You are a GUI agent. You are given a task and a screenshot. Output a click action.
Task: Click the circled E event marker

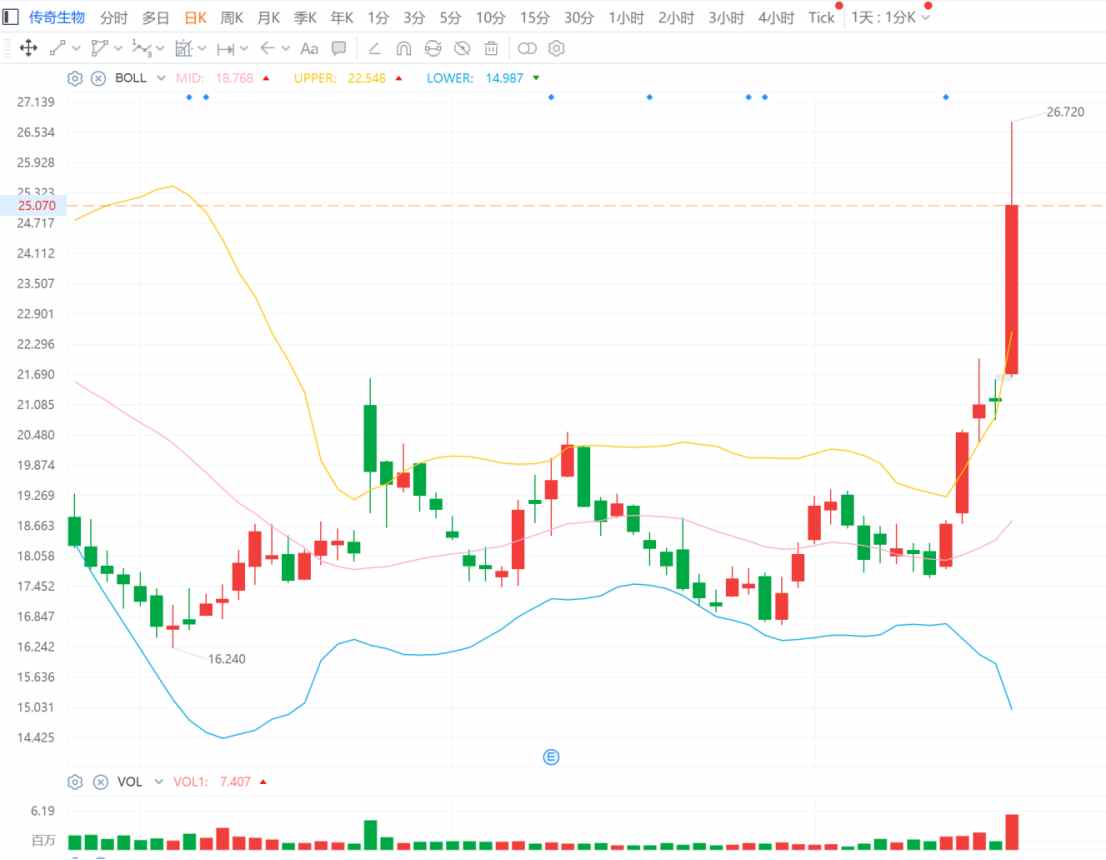550,757
